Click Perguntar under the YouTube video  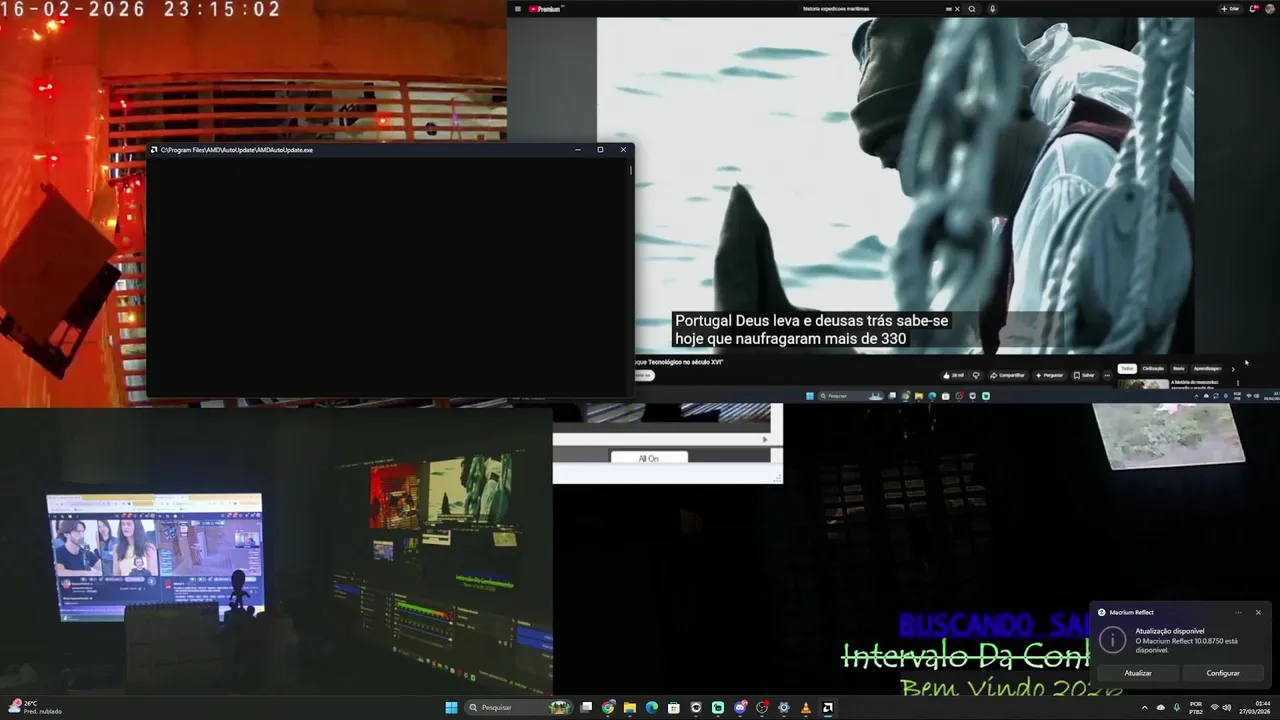point(1050,375)
